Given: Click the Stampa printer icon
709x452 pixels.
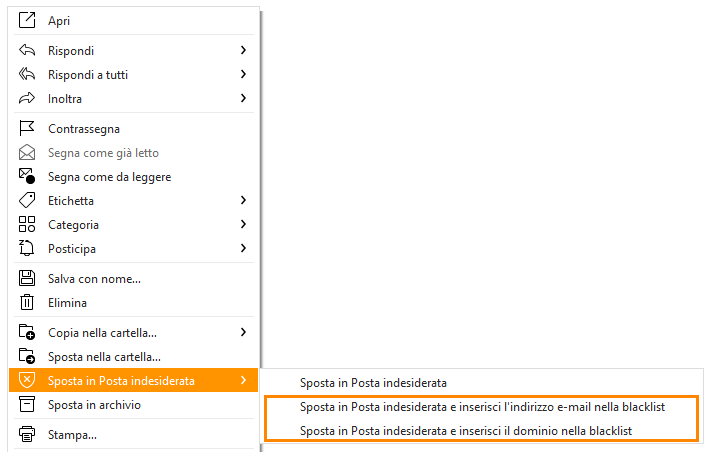Looking at the screenshot, I should (x=27, y=434).
